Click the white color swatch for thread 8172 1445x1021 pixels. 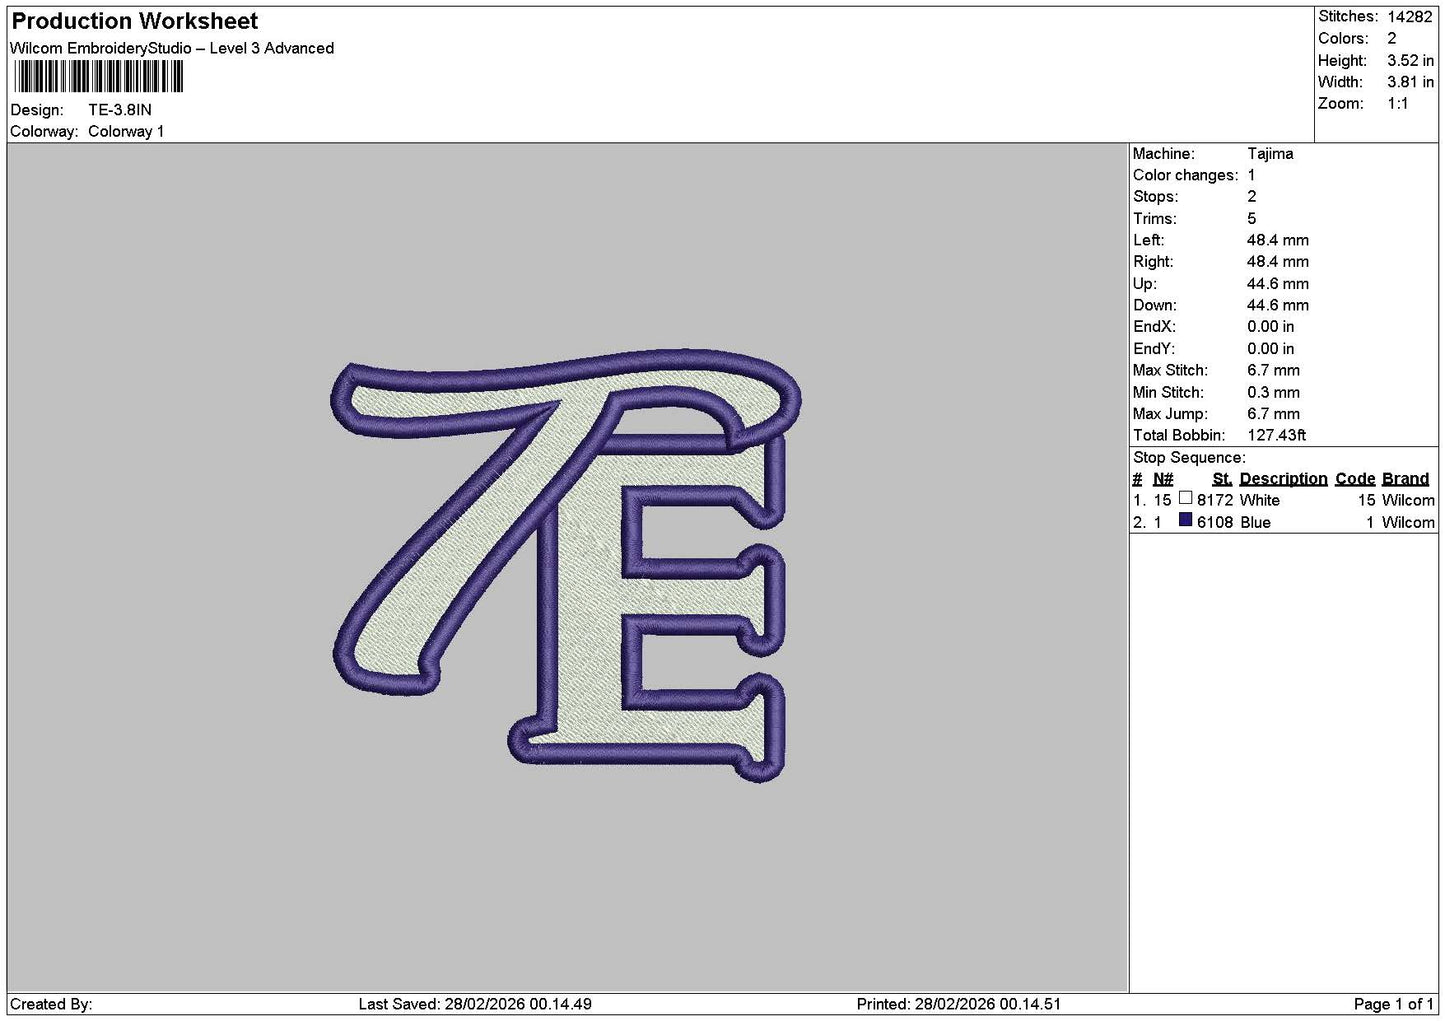coord(1185,498)
